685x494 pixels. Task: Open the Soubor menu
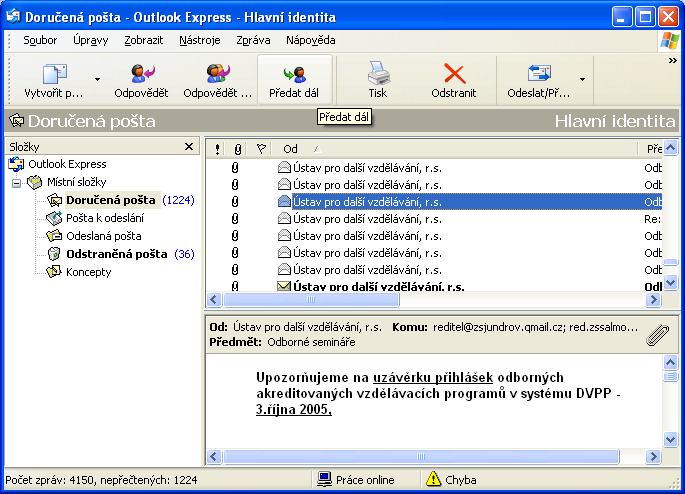click(x=40, y=41)
